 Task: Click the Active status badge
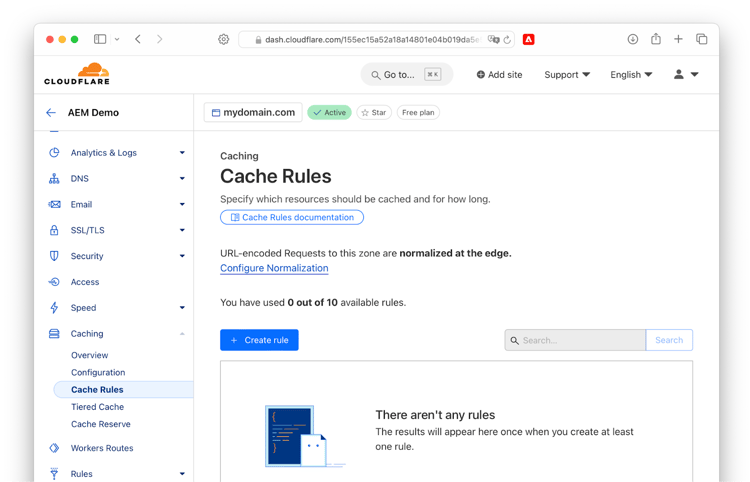[330, 112]
